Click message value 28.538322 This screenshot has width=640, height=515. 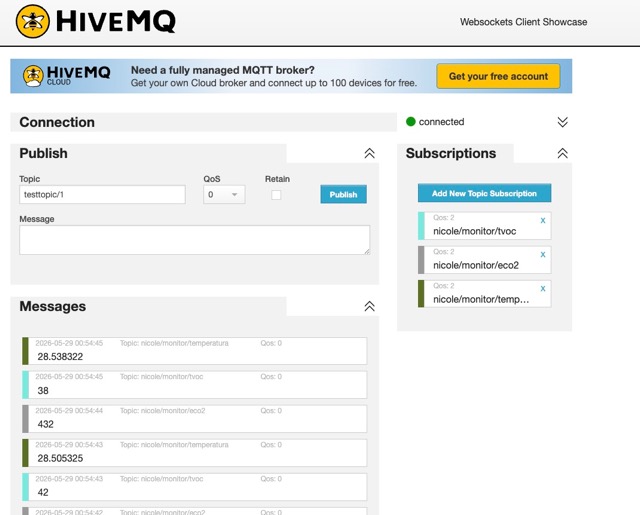(x=60, y=357)
